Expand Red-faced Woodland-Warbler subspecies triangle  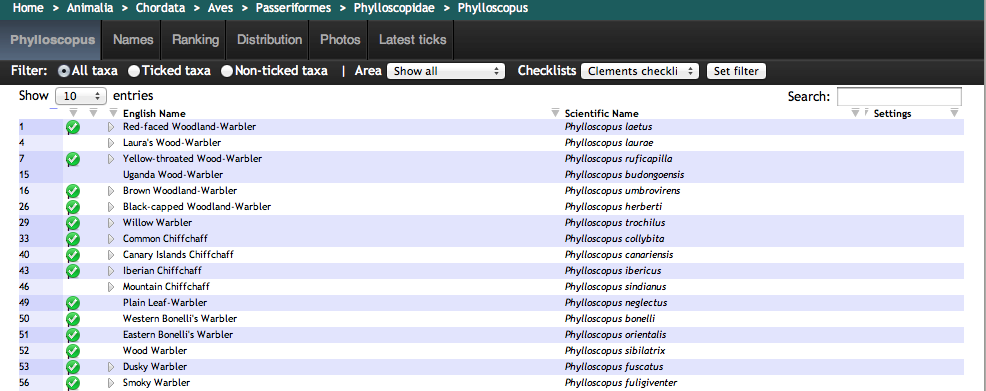[111, 127]
